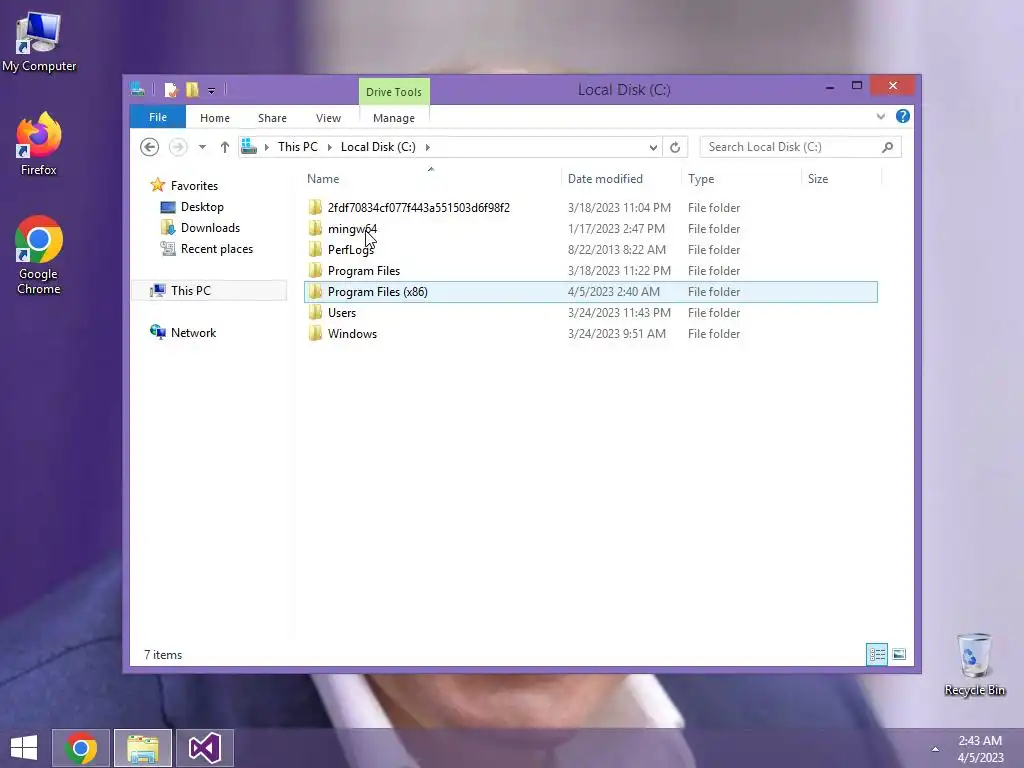Expand chevron before This PC breadcrumb
Viewport: 1024px width, 768px height.
click(x=266, y=148)
